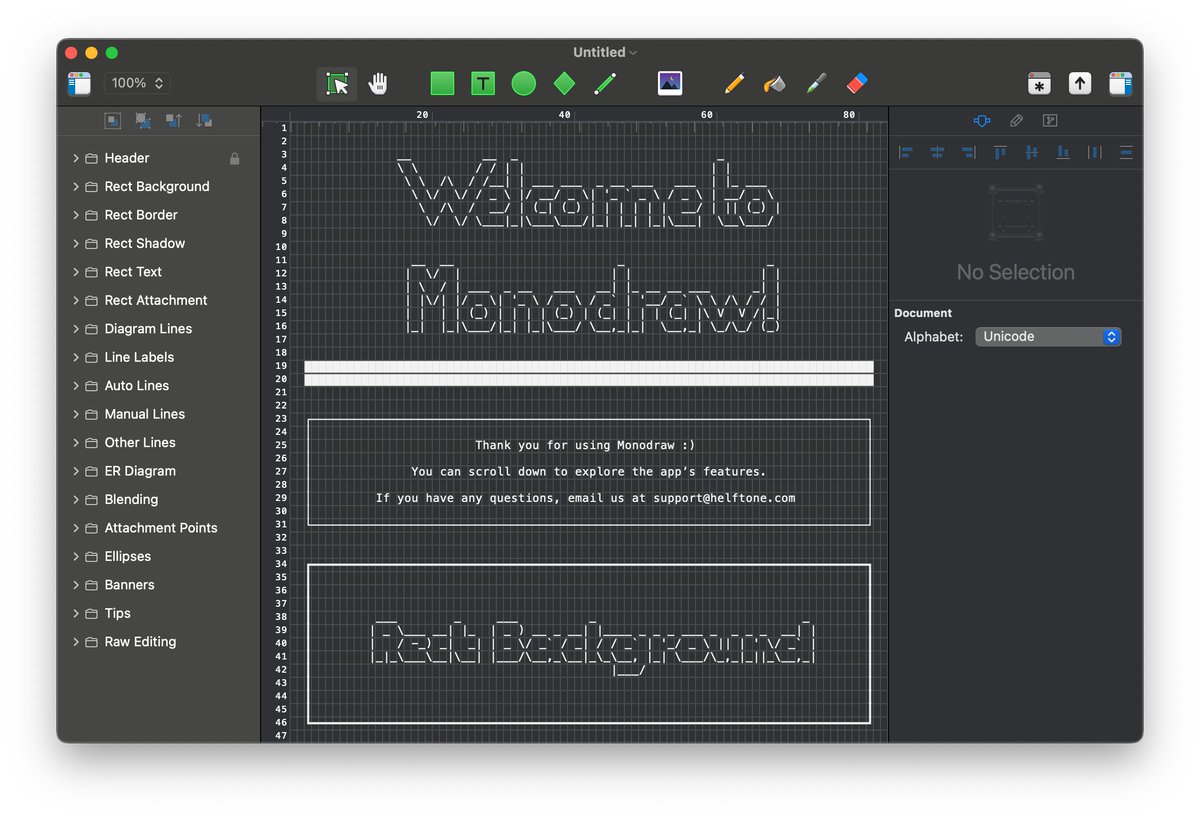Activate the Eraser tool

pyautogui.click(x=856, y=83)
